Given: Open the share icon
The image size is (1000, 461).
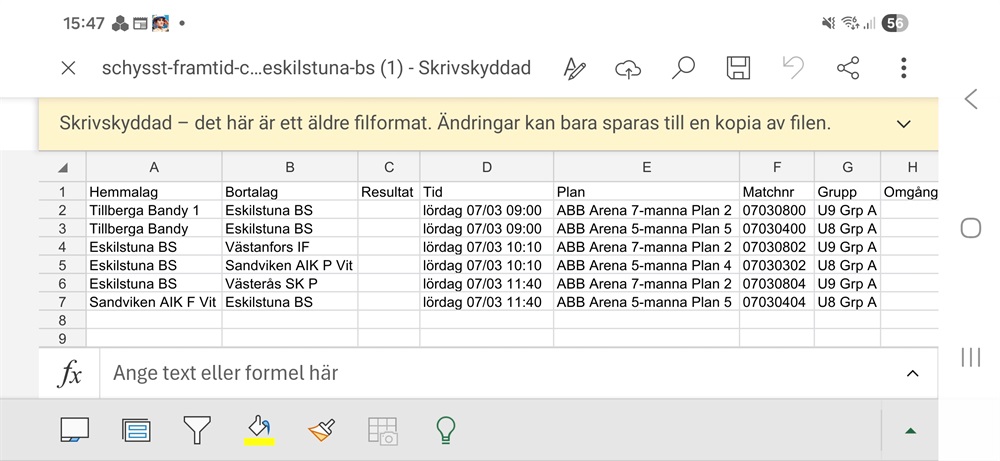Looking at the screenshot, I should tap(848, 68).
